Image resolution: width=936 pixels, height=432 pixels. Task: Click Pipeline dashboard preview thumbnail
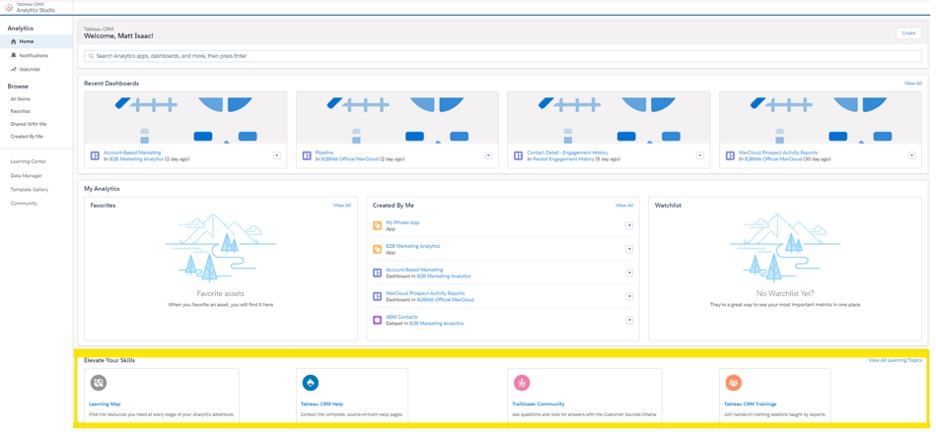pyautogui.click(x=397, y=118)
